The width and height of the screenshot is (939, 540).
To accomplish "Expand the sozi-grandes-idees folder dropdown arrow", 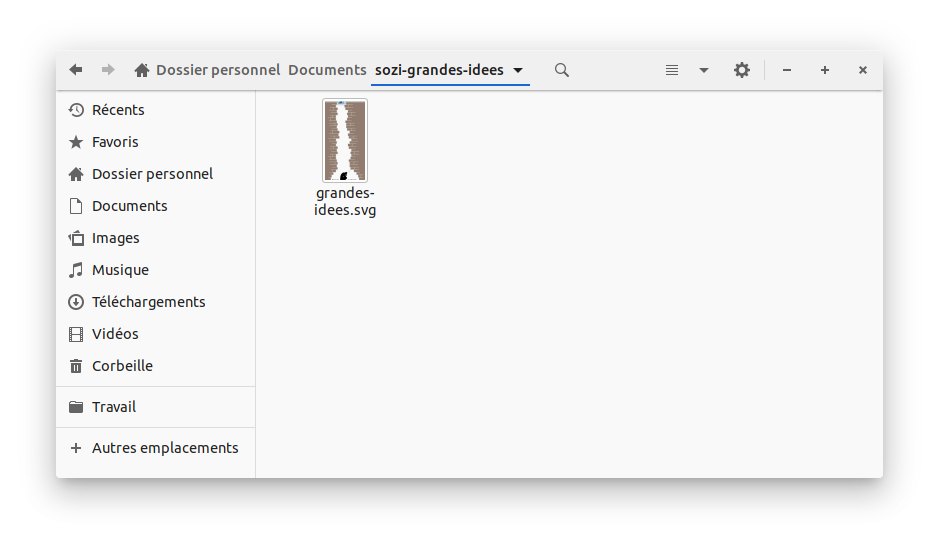I will (518, 70).
